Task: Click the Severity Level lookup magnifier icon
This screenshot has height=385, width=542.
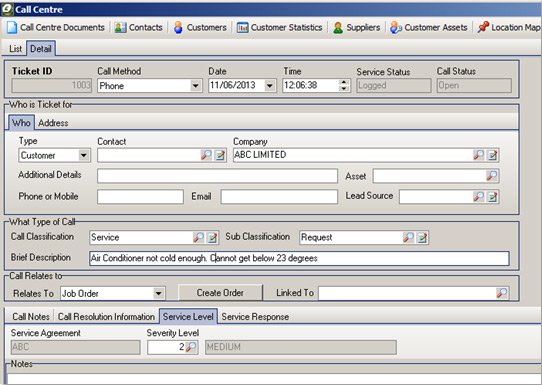Action: coord(191,347)
